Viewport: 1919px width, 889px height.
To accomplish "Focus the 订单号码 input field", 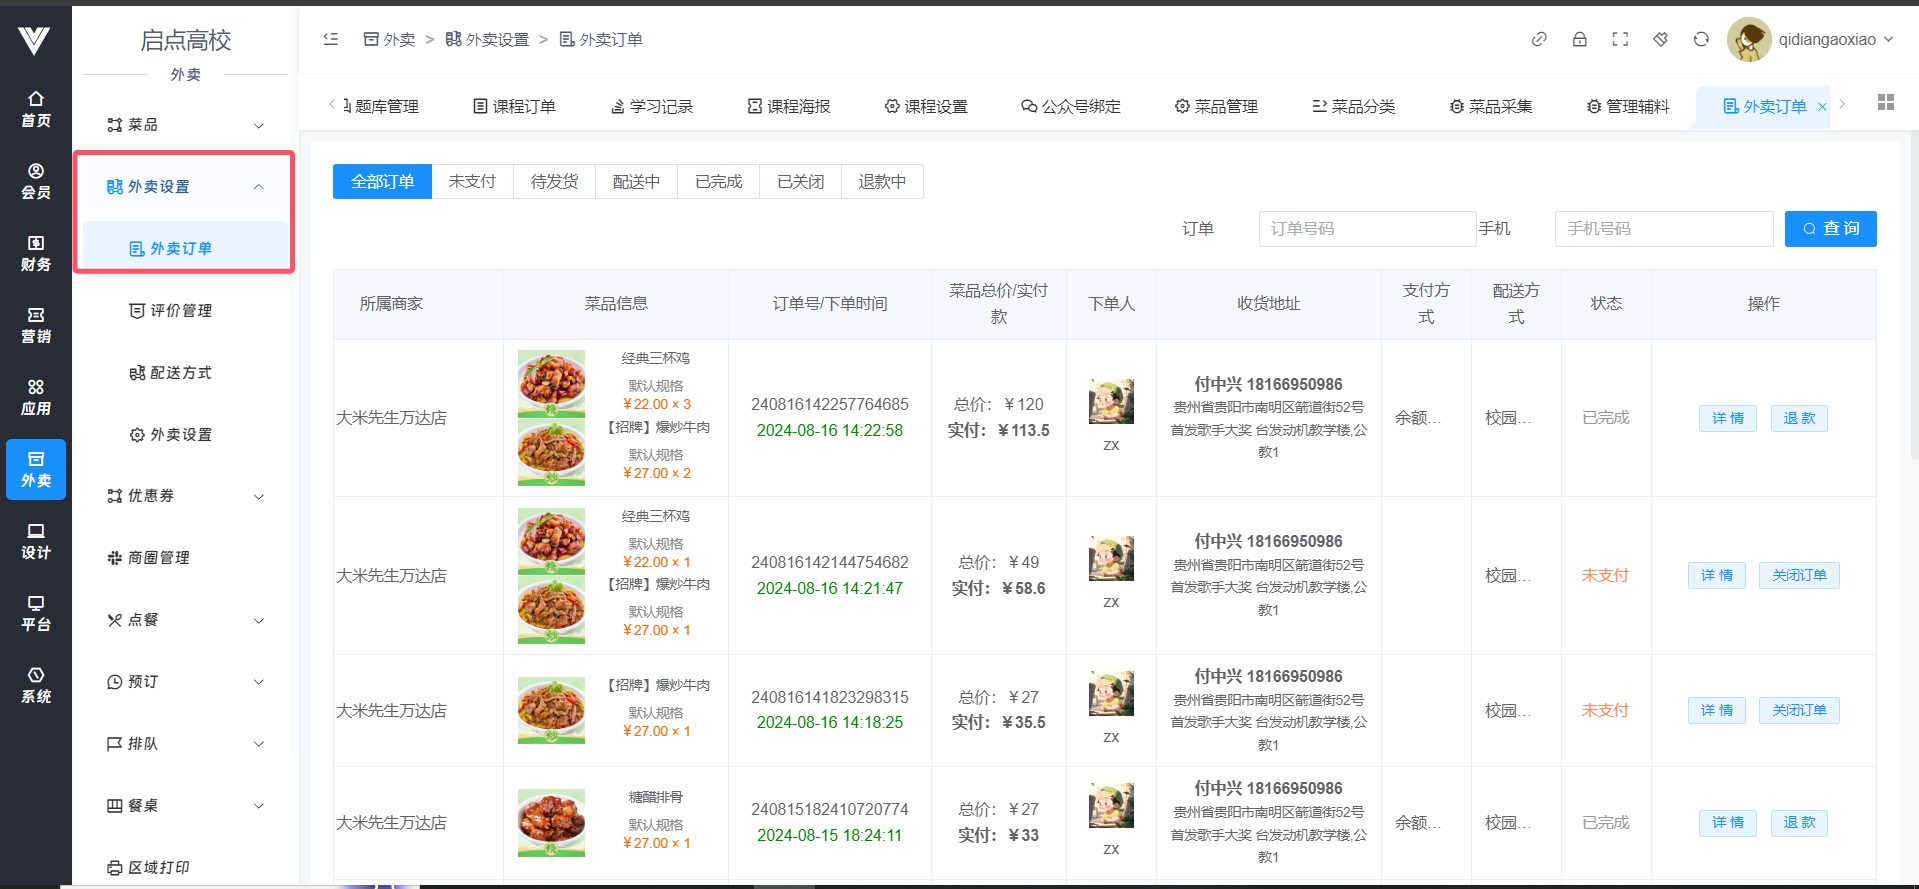I will (x=1366, y=229).
